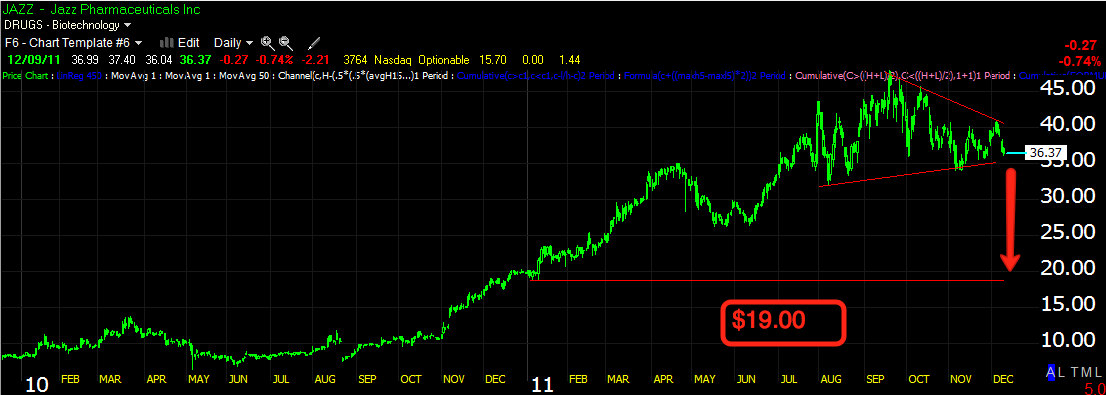Open the Daily timeframe dropdown

(233, 42)
